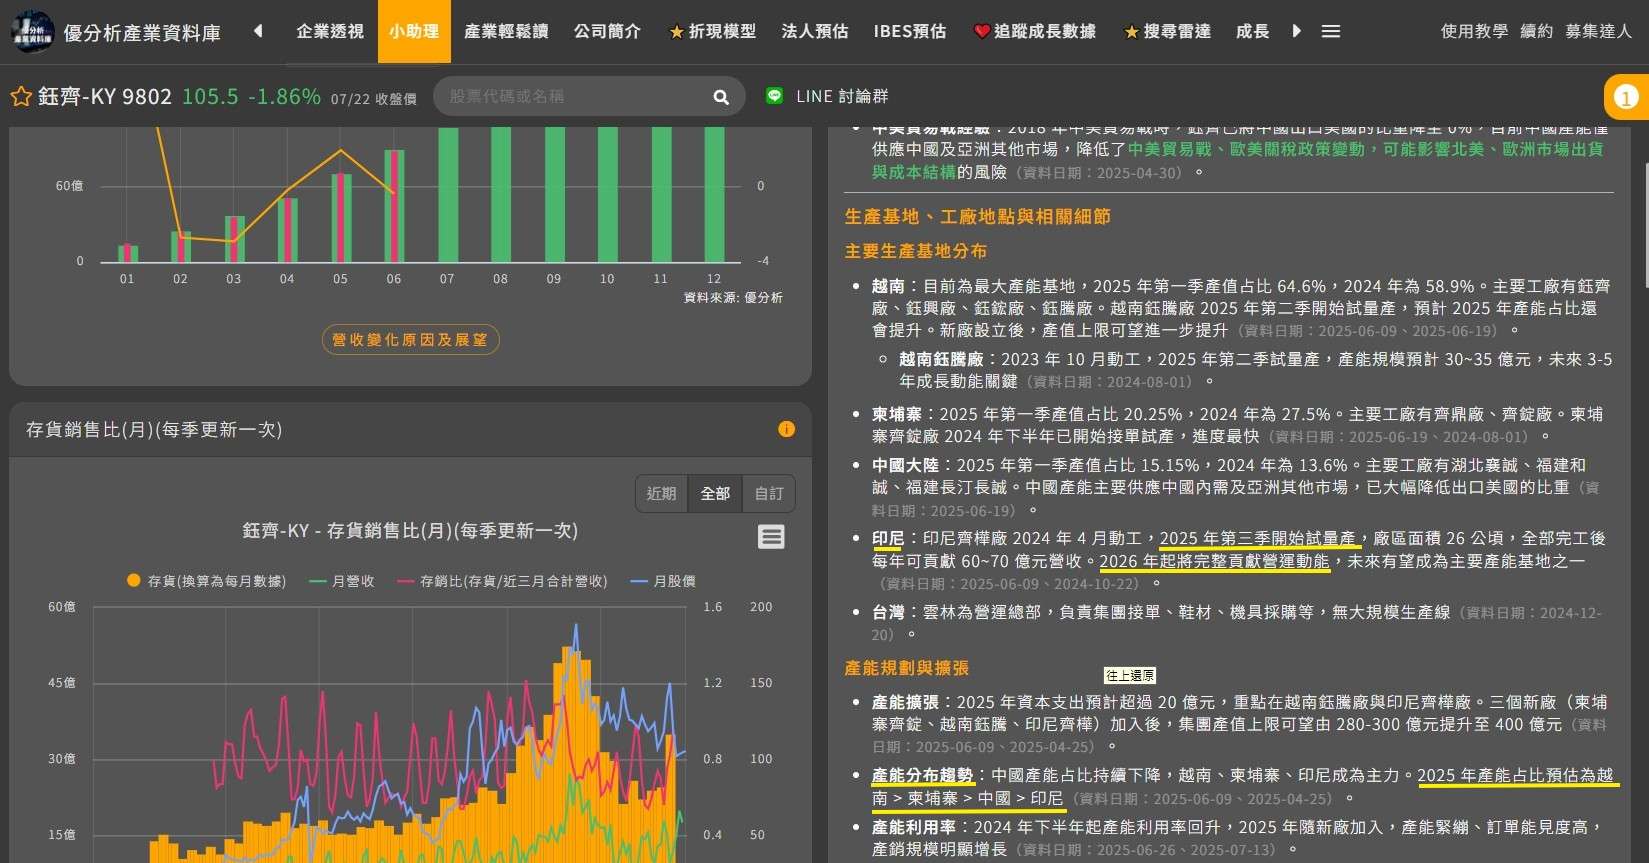
Task: Open the 募集達人 link
Action: pos(1598,32)
